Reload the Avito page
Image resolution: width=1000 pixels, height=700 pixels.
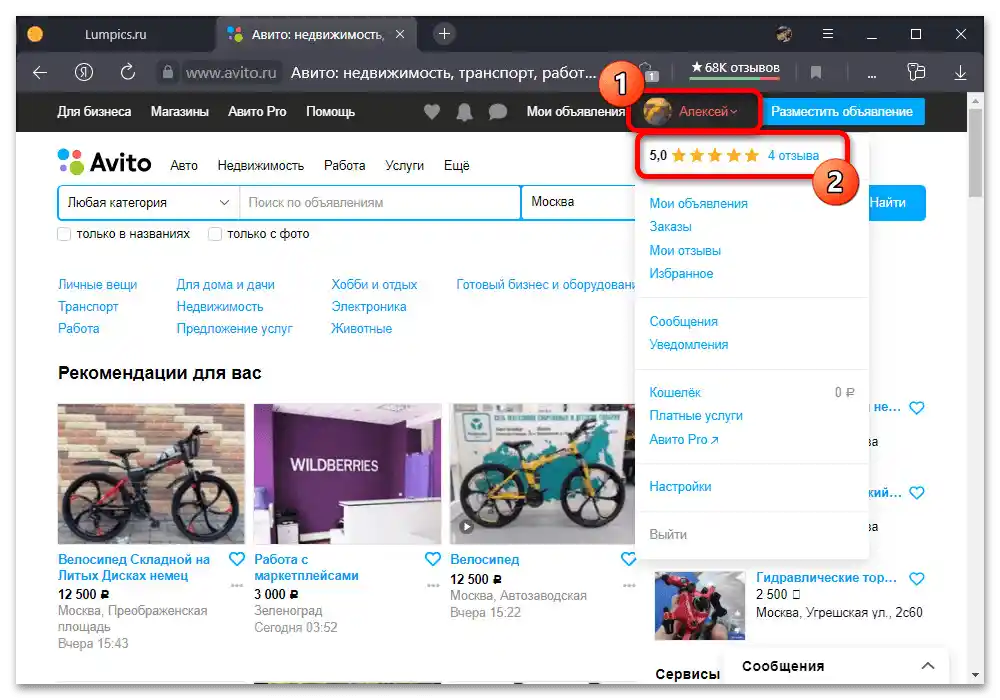128,72
